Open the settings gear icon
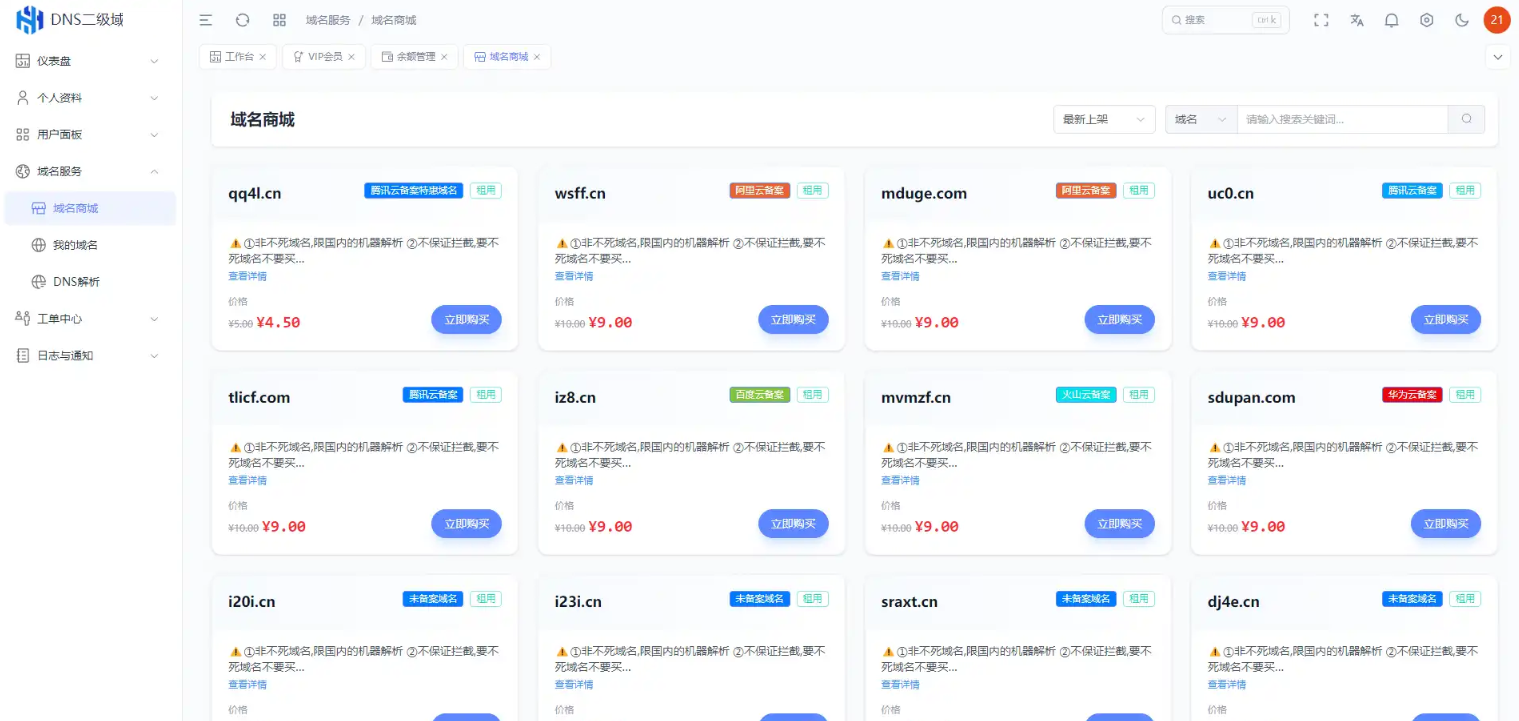 click(x=1426, y=19)
